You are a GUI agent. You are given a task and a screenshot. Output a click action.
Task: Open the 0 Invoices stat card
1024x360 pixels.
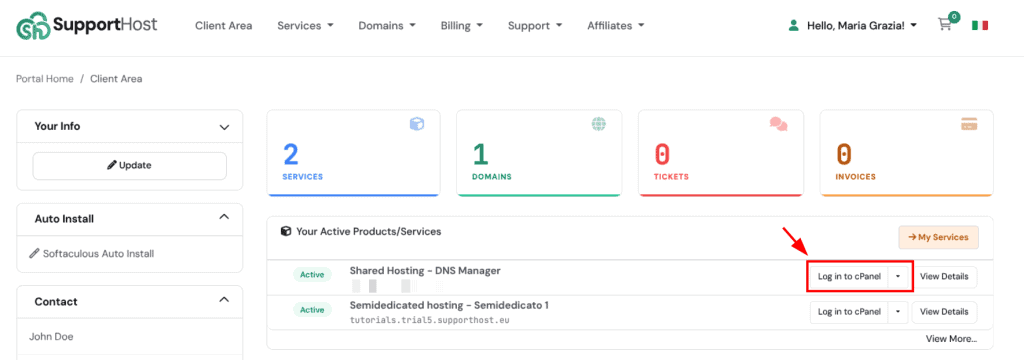coord(906,153)
